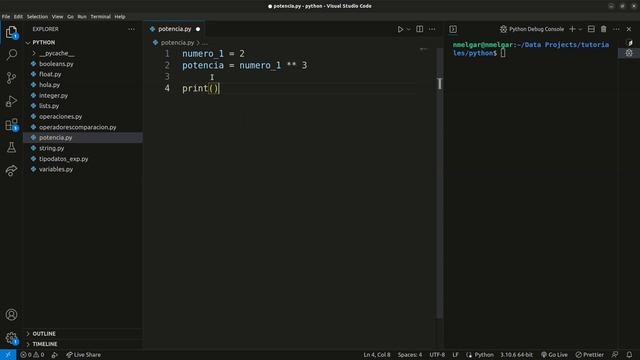
Task: Click Prettier in status bar
Action: tap(589, 355)
